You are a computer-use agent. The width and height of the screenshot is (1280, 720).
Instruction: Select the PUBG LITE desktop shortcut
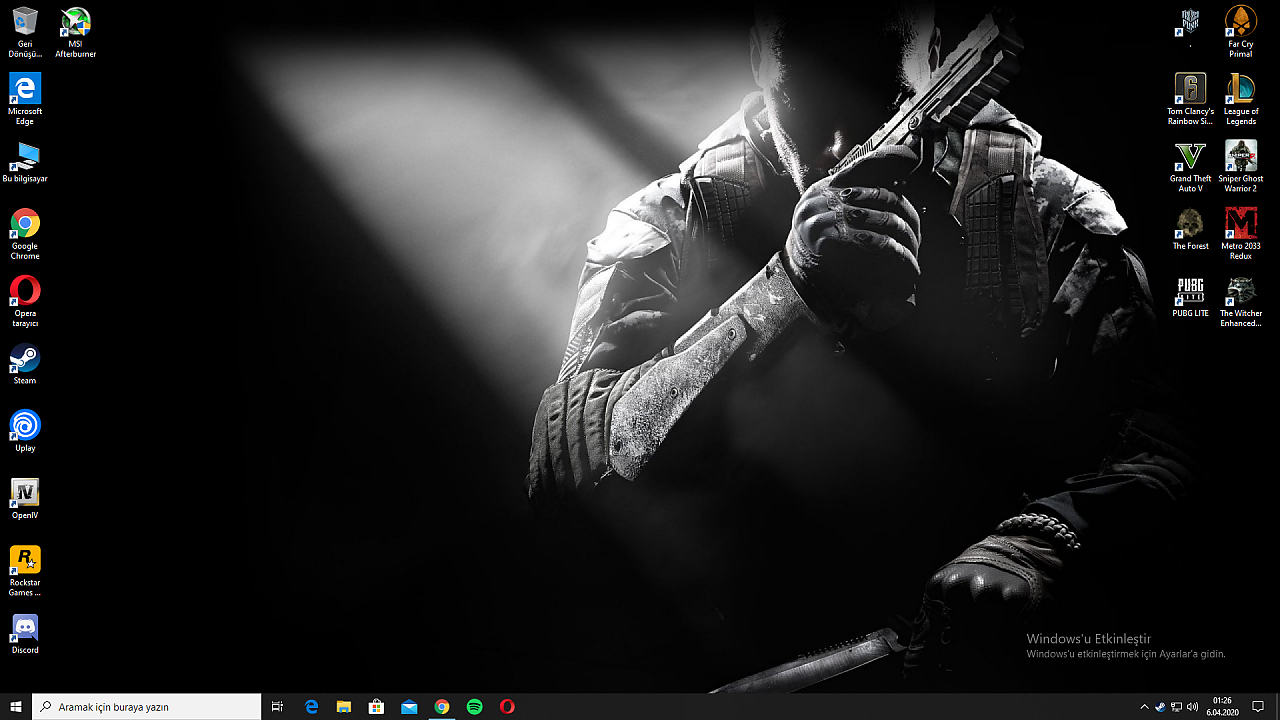1190,296
